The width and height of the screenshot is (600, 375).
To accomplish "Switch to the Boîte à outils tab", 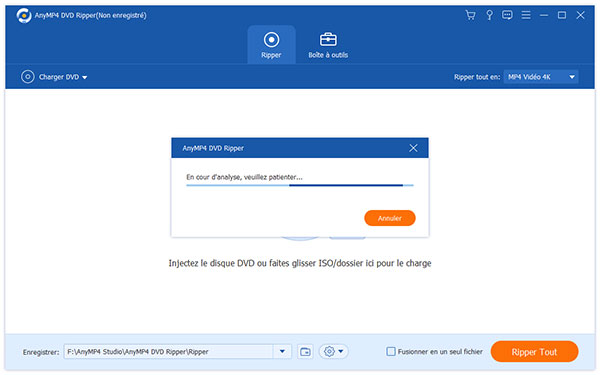I will pyautogui.click(x=328, y=45).
